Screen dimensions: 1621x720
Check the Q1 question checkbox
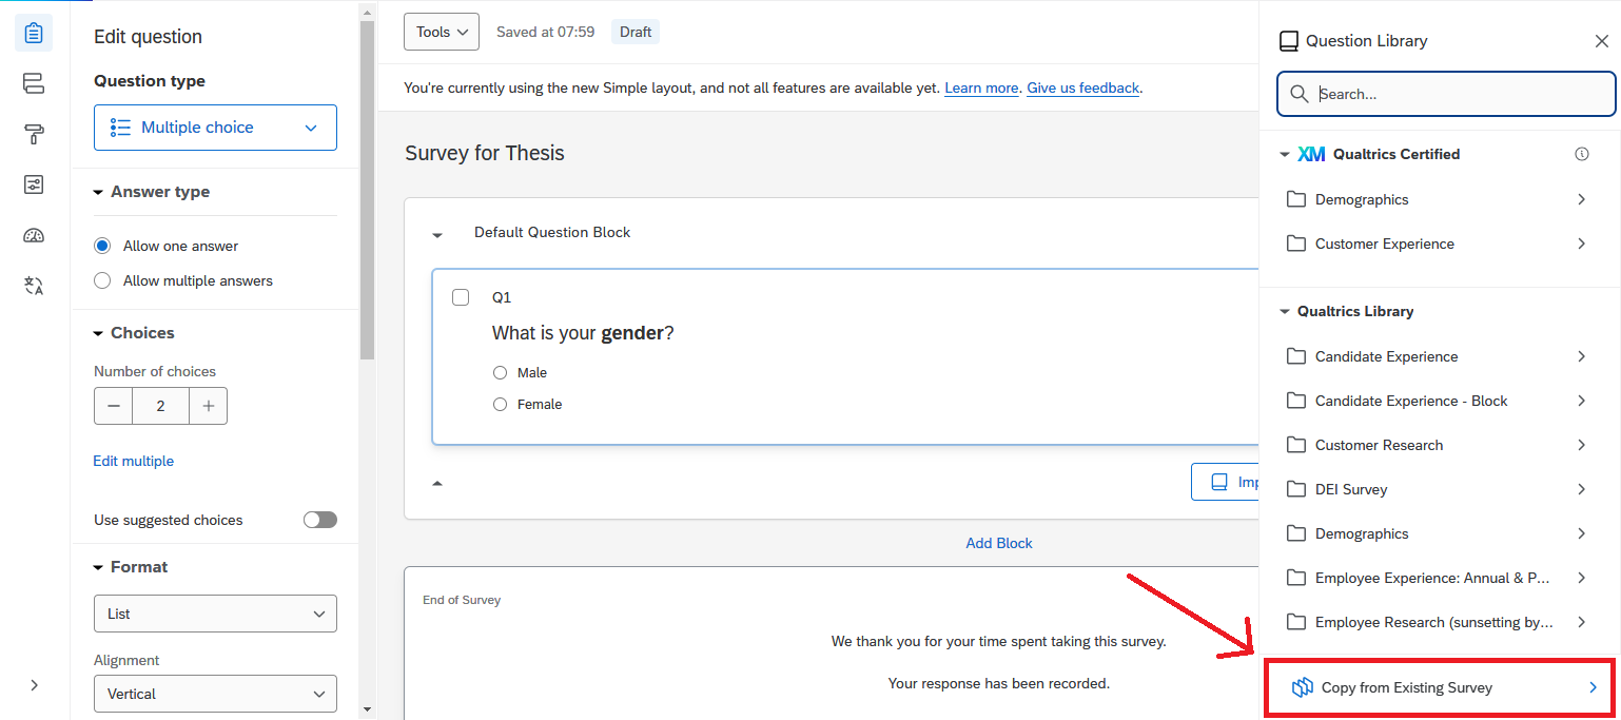tap(460, 297)
